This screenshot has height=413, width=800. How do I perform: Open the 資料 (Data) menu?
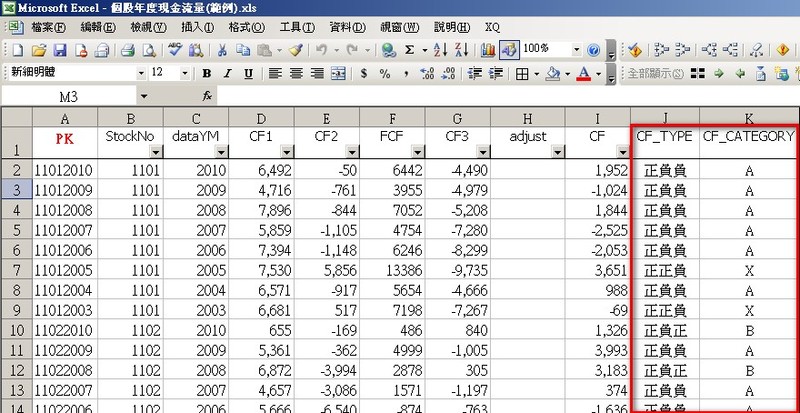[x=347, y=27]
